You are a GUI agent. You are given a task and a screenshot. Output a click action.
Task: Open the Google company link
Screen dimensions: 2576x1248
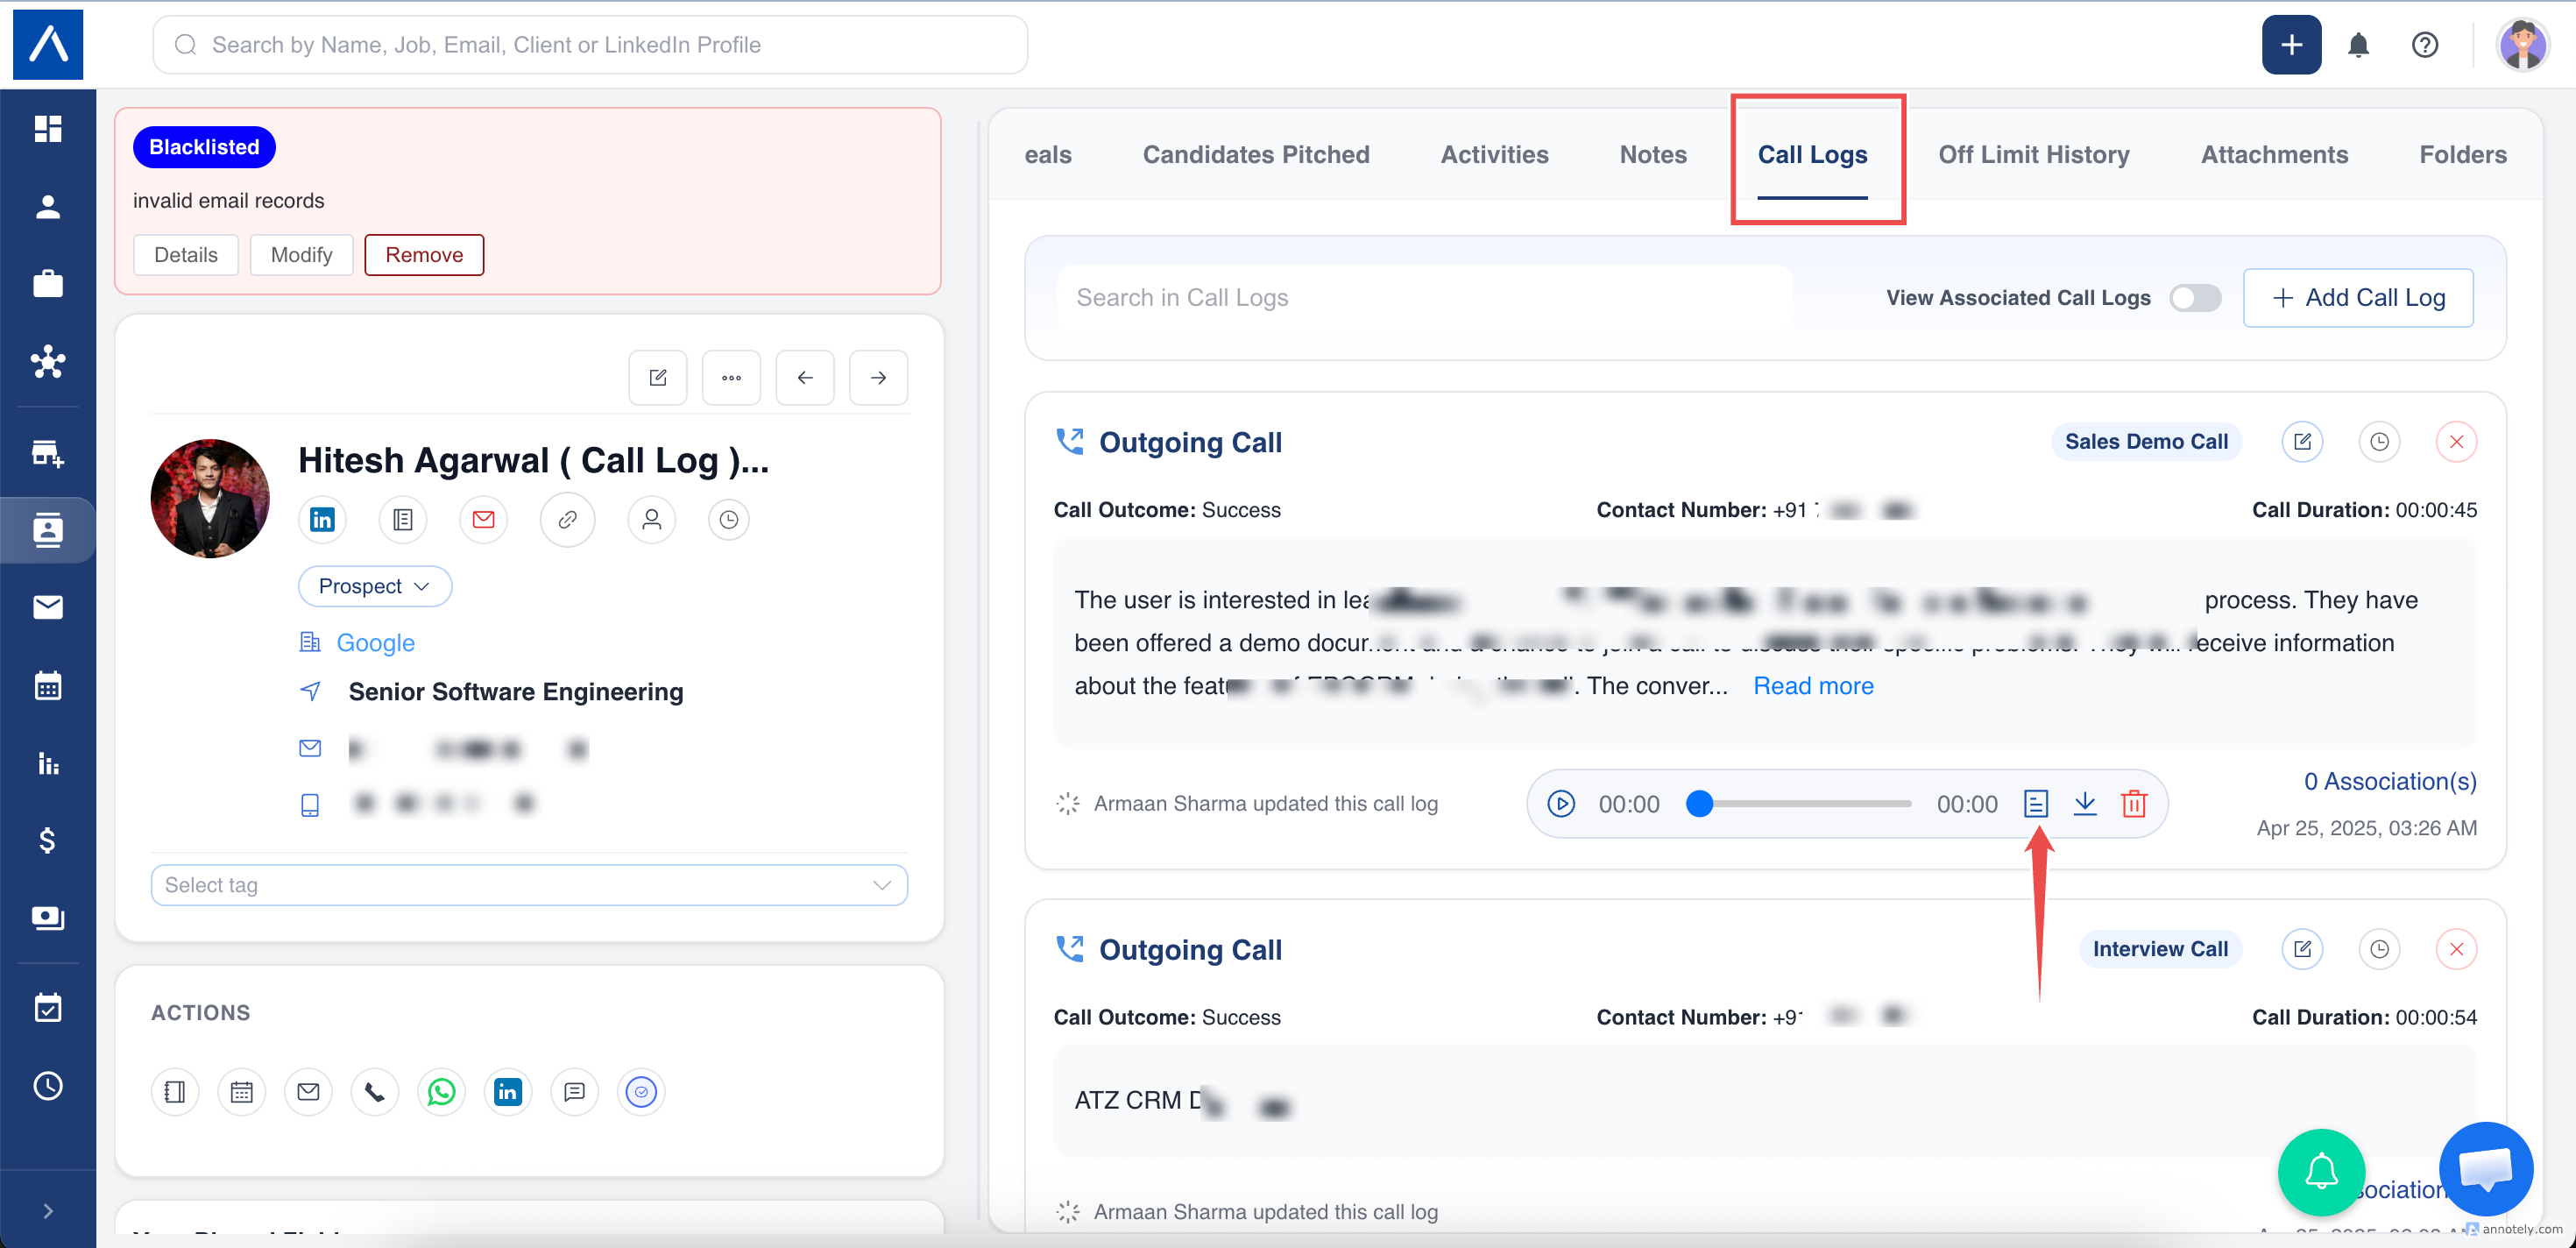click(375, 643)
